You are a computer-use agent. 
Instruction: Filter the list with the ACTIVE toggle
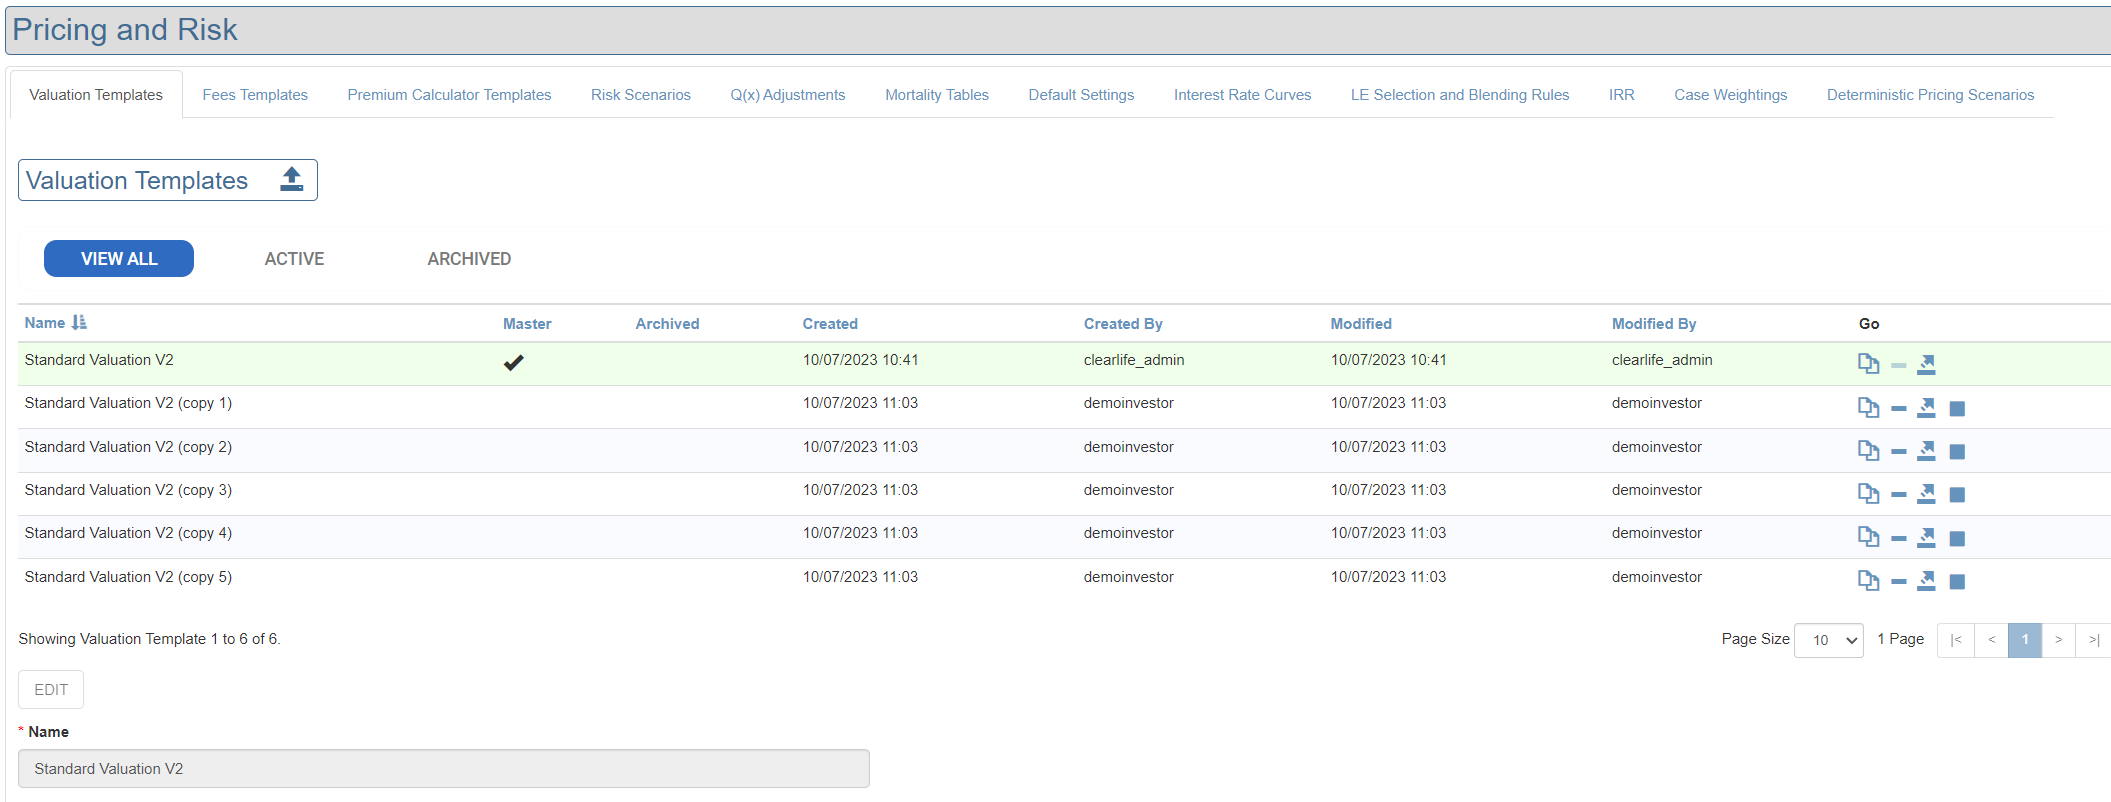(294, 259)
